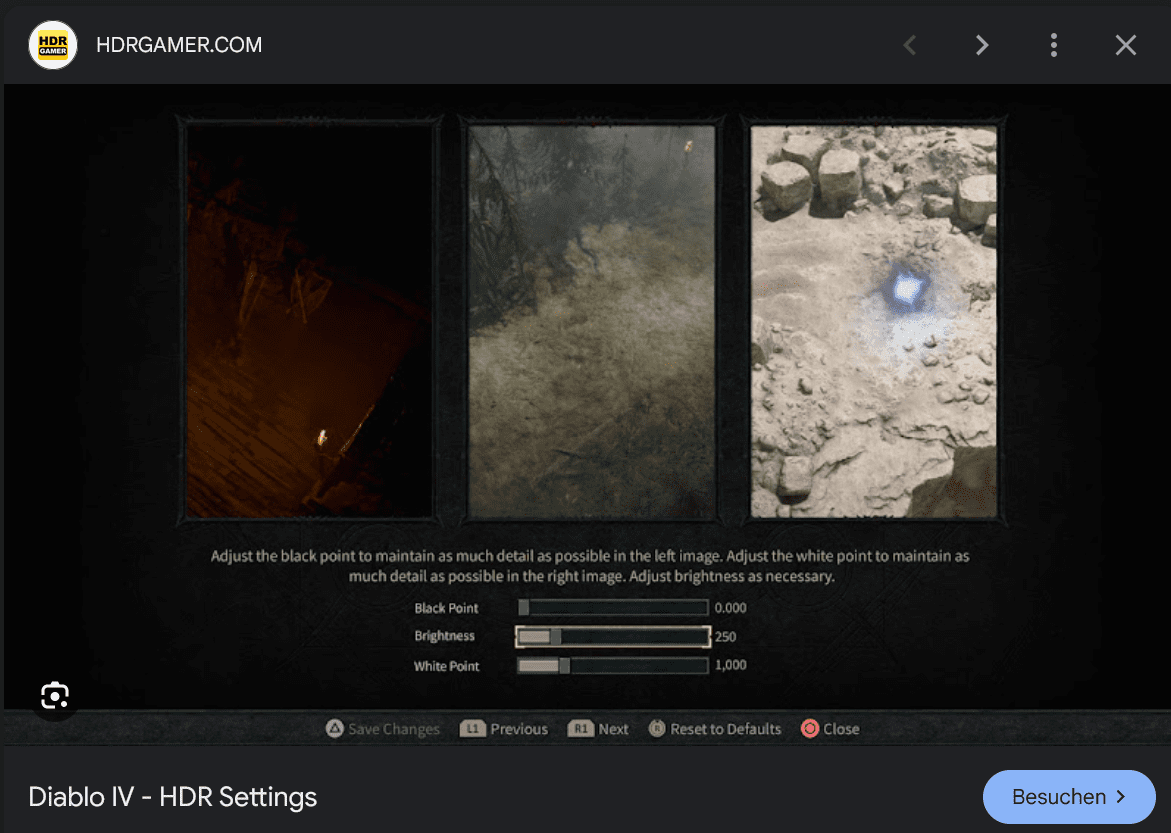1171x833 pixels.
Task: Click Reset to Defaults label
Action: tap(725, 729)
